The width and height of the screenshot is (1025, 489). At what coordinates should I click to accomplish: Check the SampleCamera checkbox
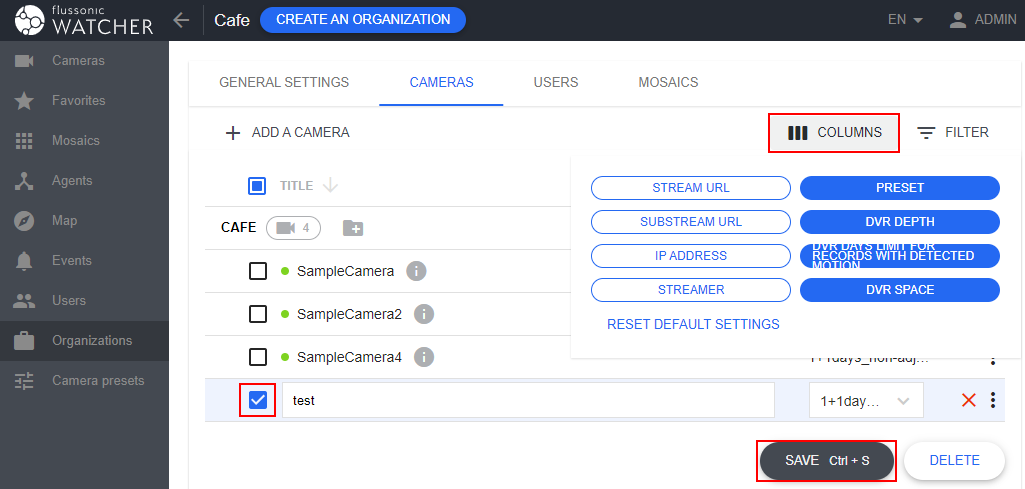tap(258, 271)
